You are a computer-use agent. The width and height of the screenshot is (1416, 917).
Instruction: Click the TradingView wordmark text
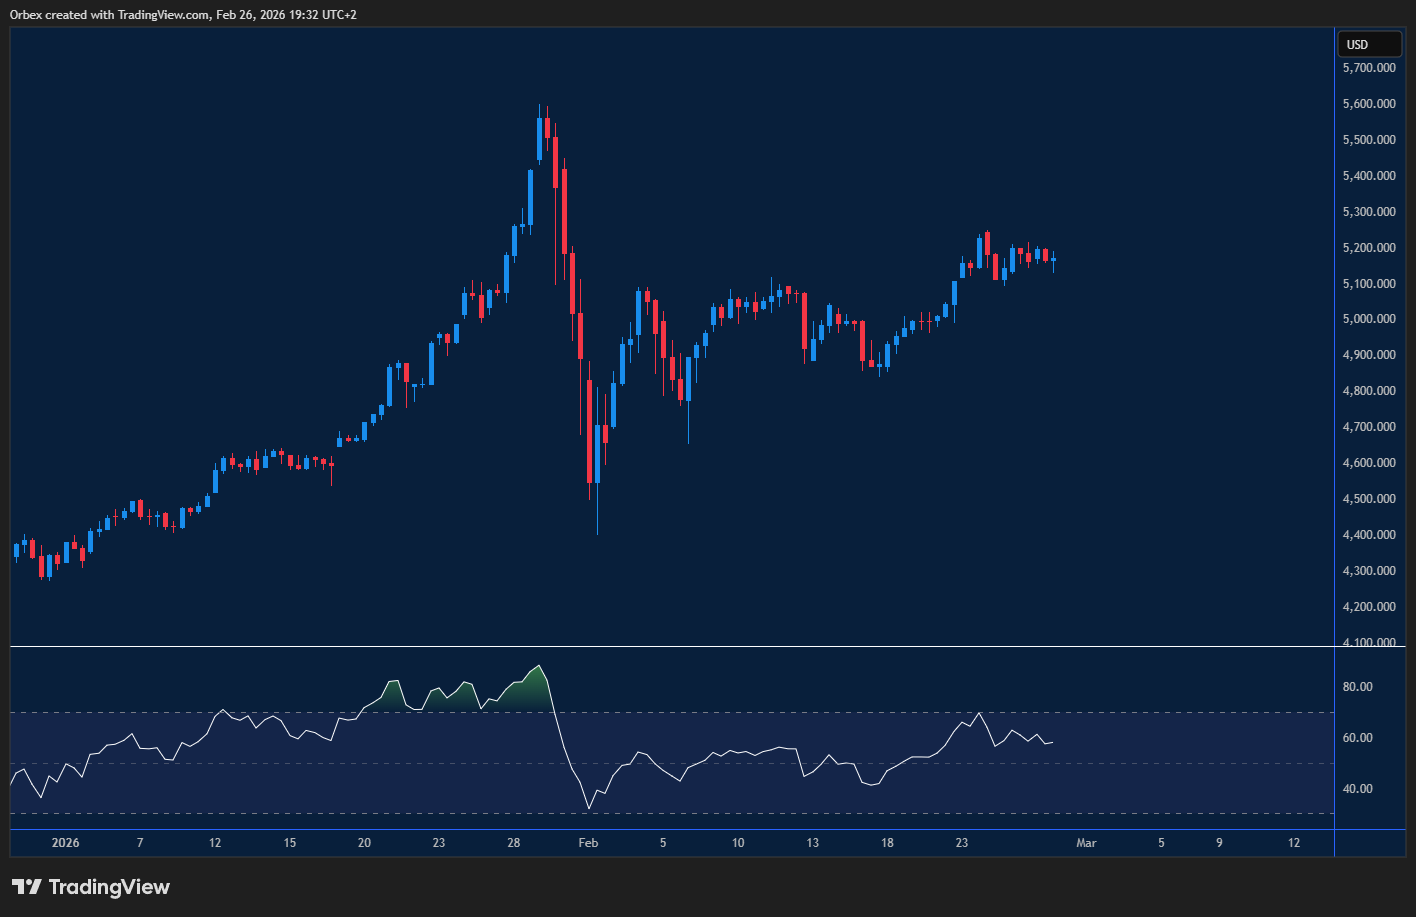109,887
